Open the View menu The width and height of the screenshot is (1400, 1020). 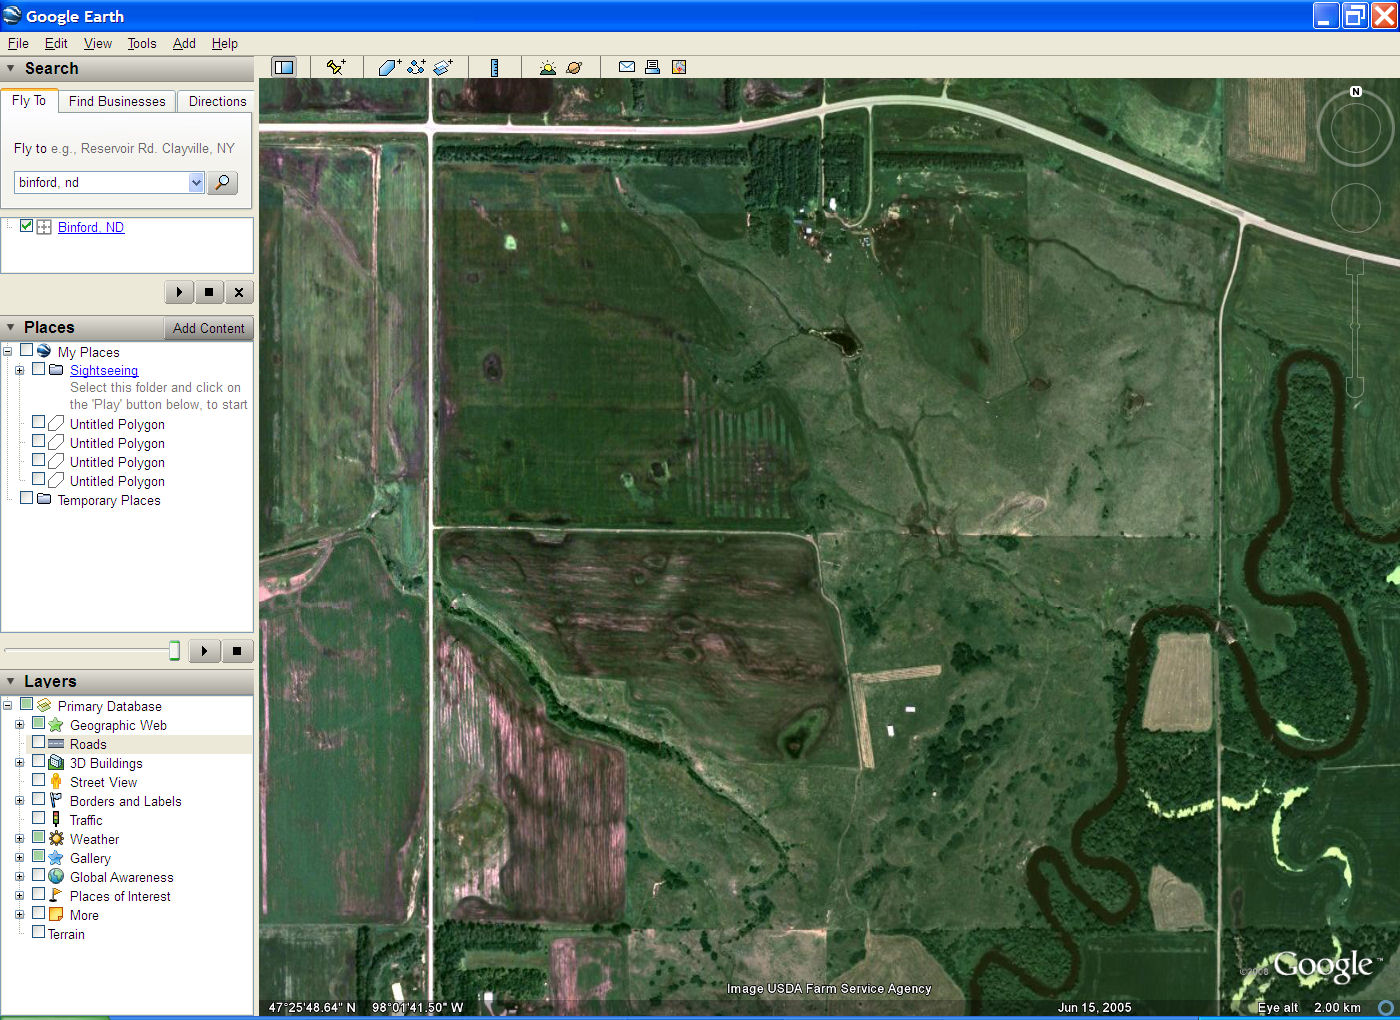(x=98, y=43)
